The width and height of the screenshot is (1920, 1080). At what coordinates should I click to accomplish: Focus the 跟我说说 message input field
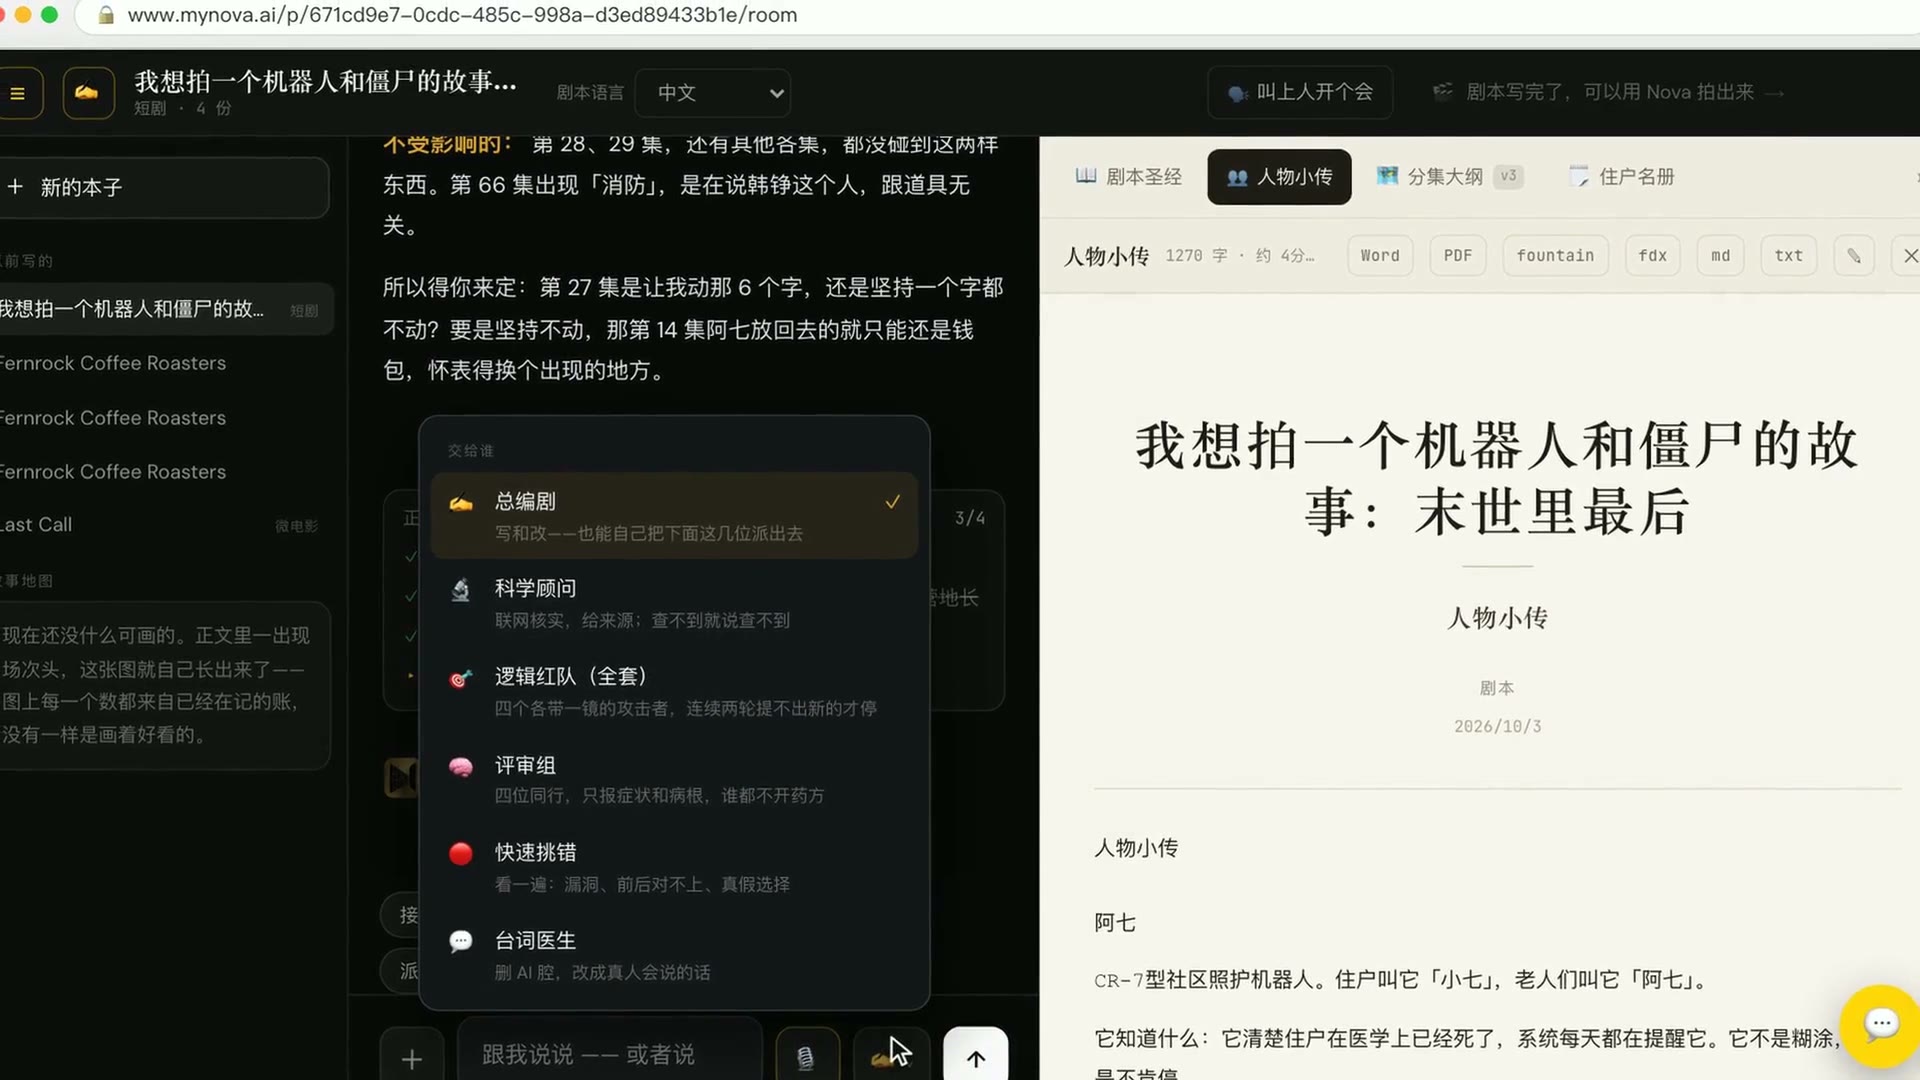(x=610, y=1055)
